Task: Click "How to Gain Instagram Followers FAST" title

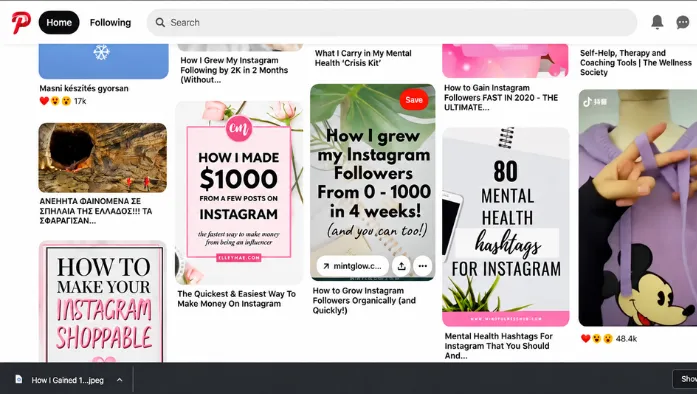Action: tap(501, 98)
